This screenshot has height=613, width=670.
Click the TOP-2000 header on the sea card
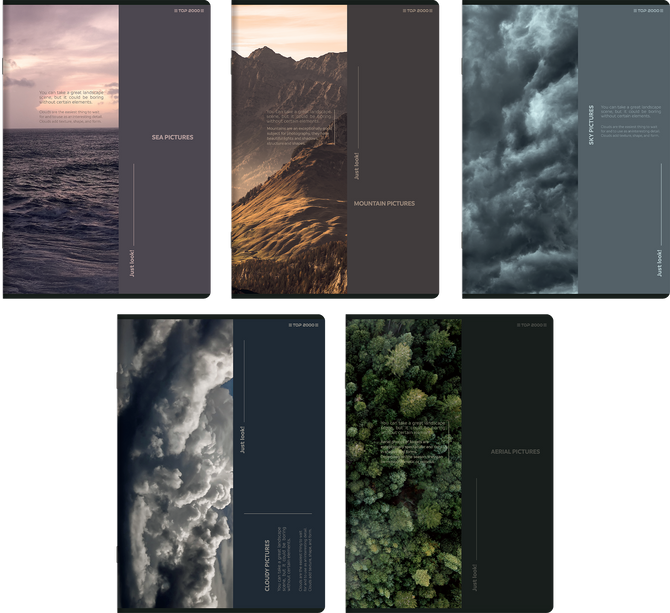[x=190, y=11]
